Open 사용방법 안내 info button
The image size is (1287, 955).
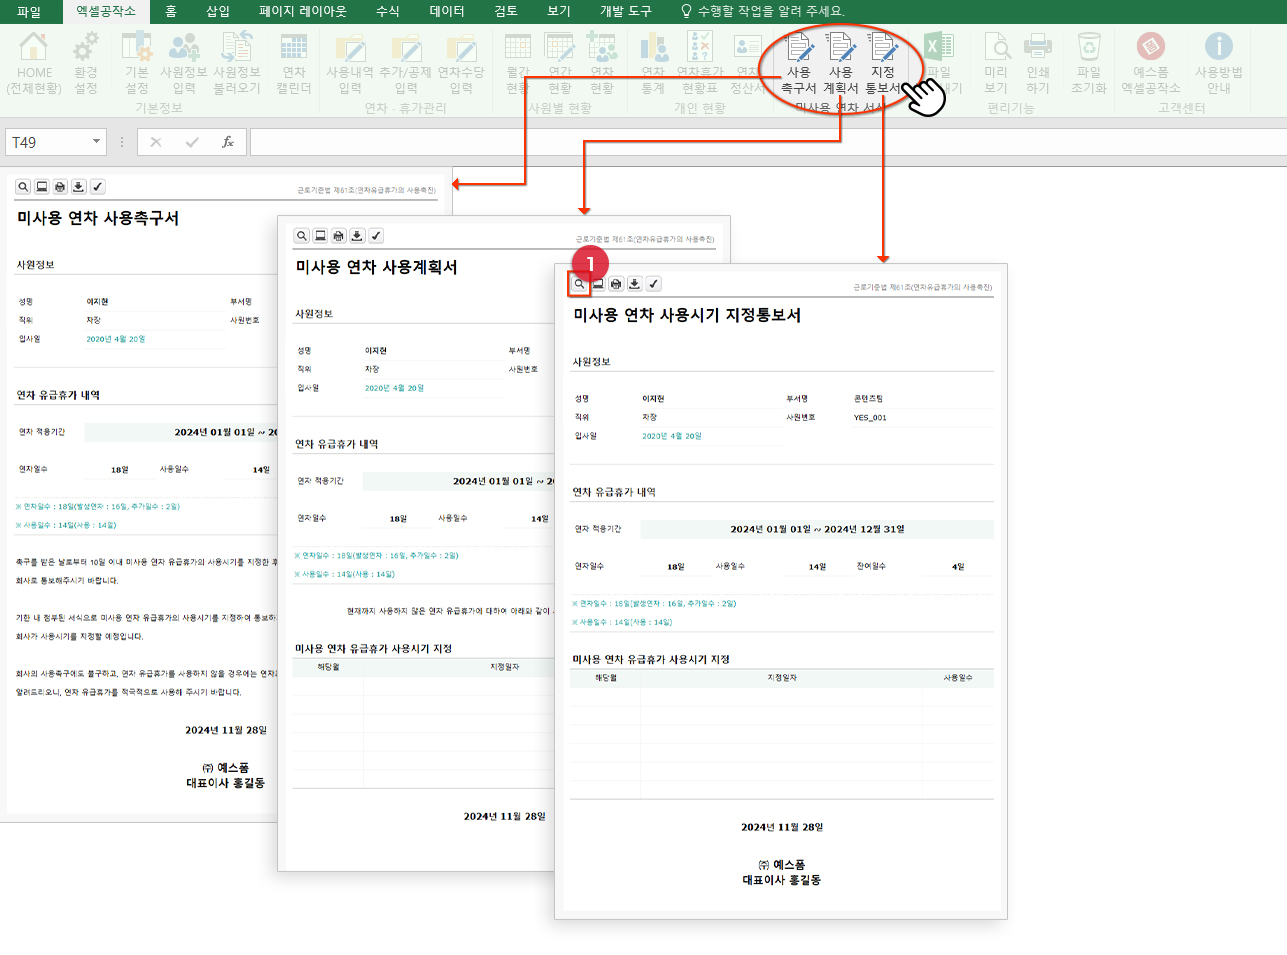click(x=1218, y=63)
